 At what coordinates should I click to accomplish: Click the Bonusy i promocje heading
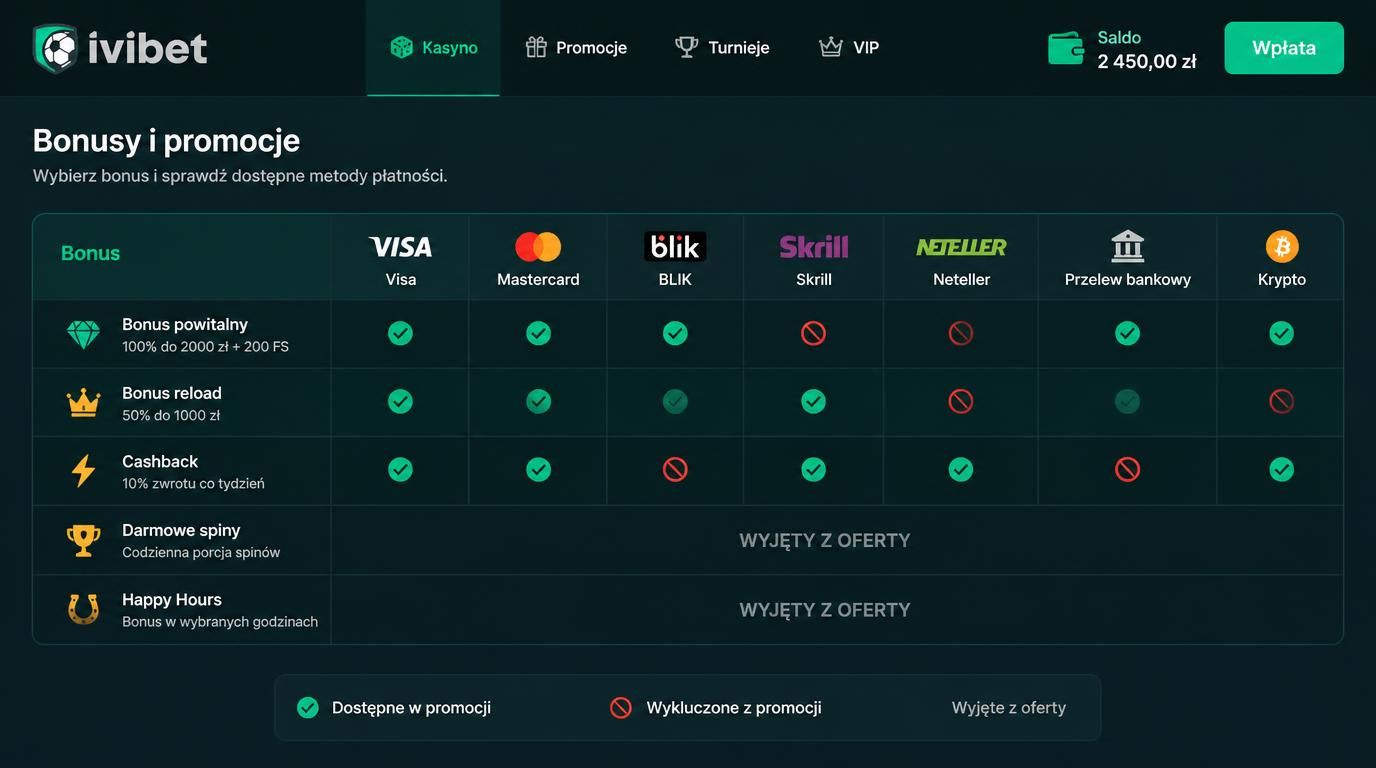coord(166,140)
